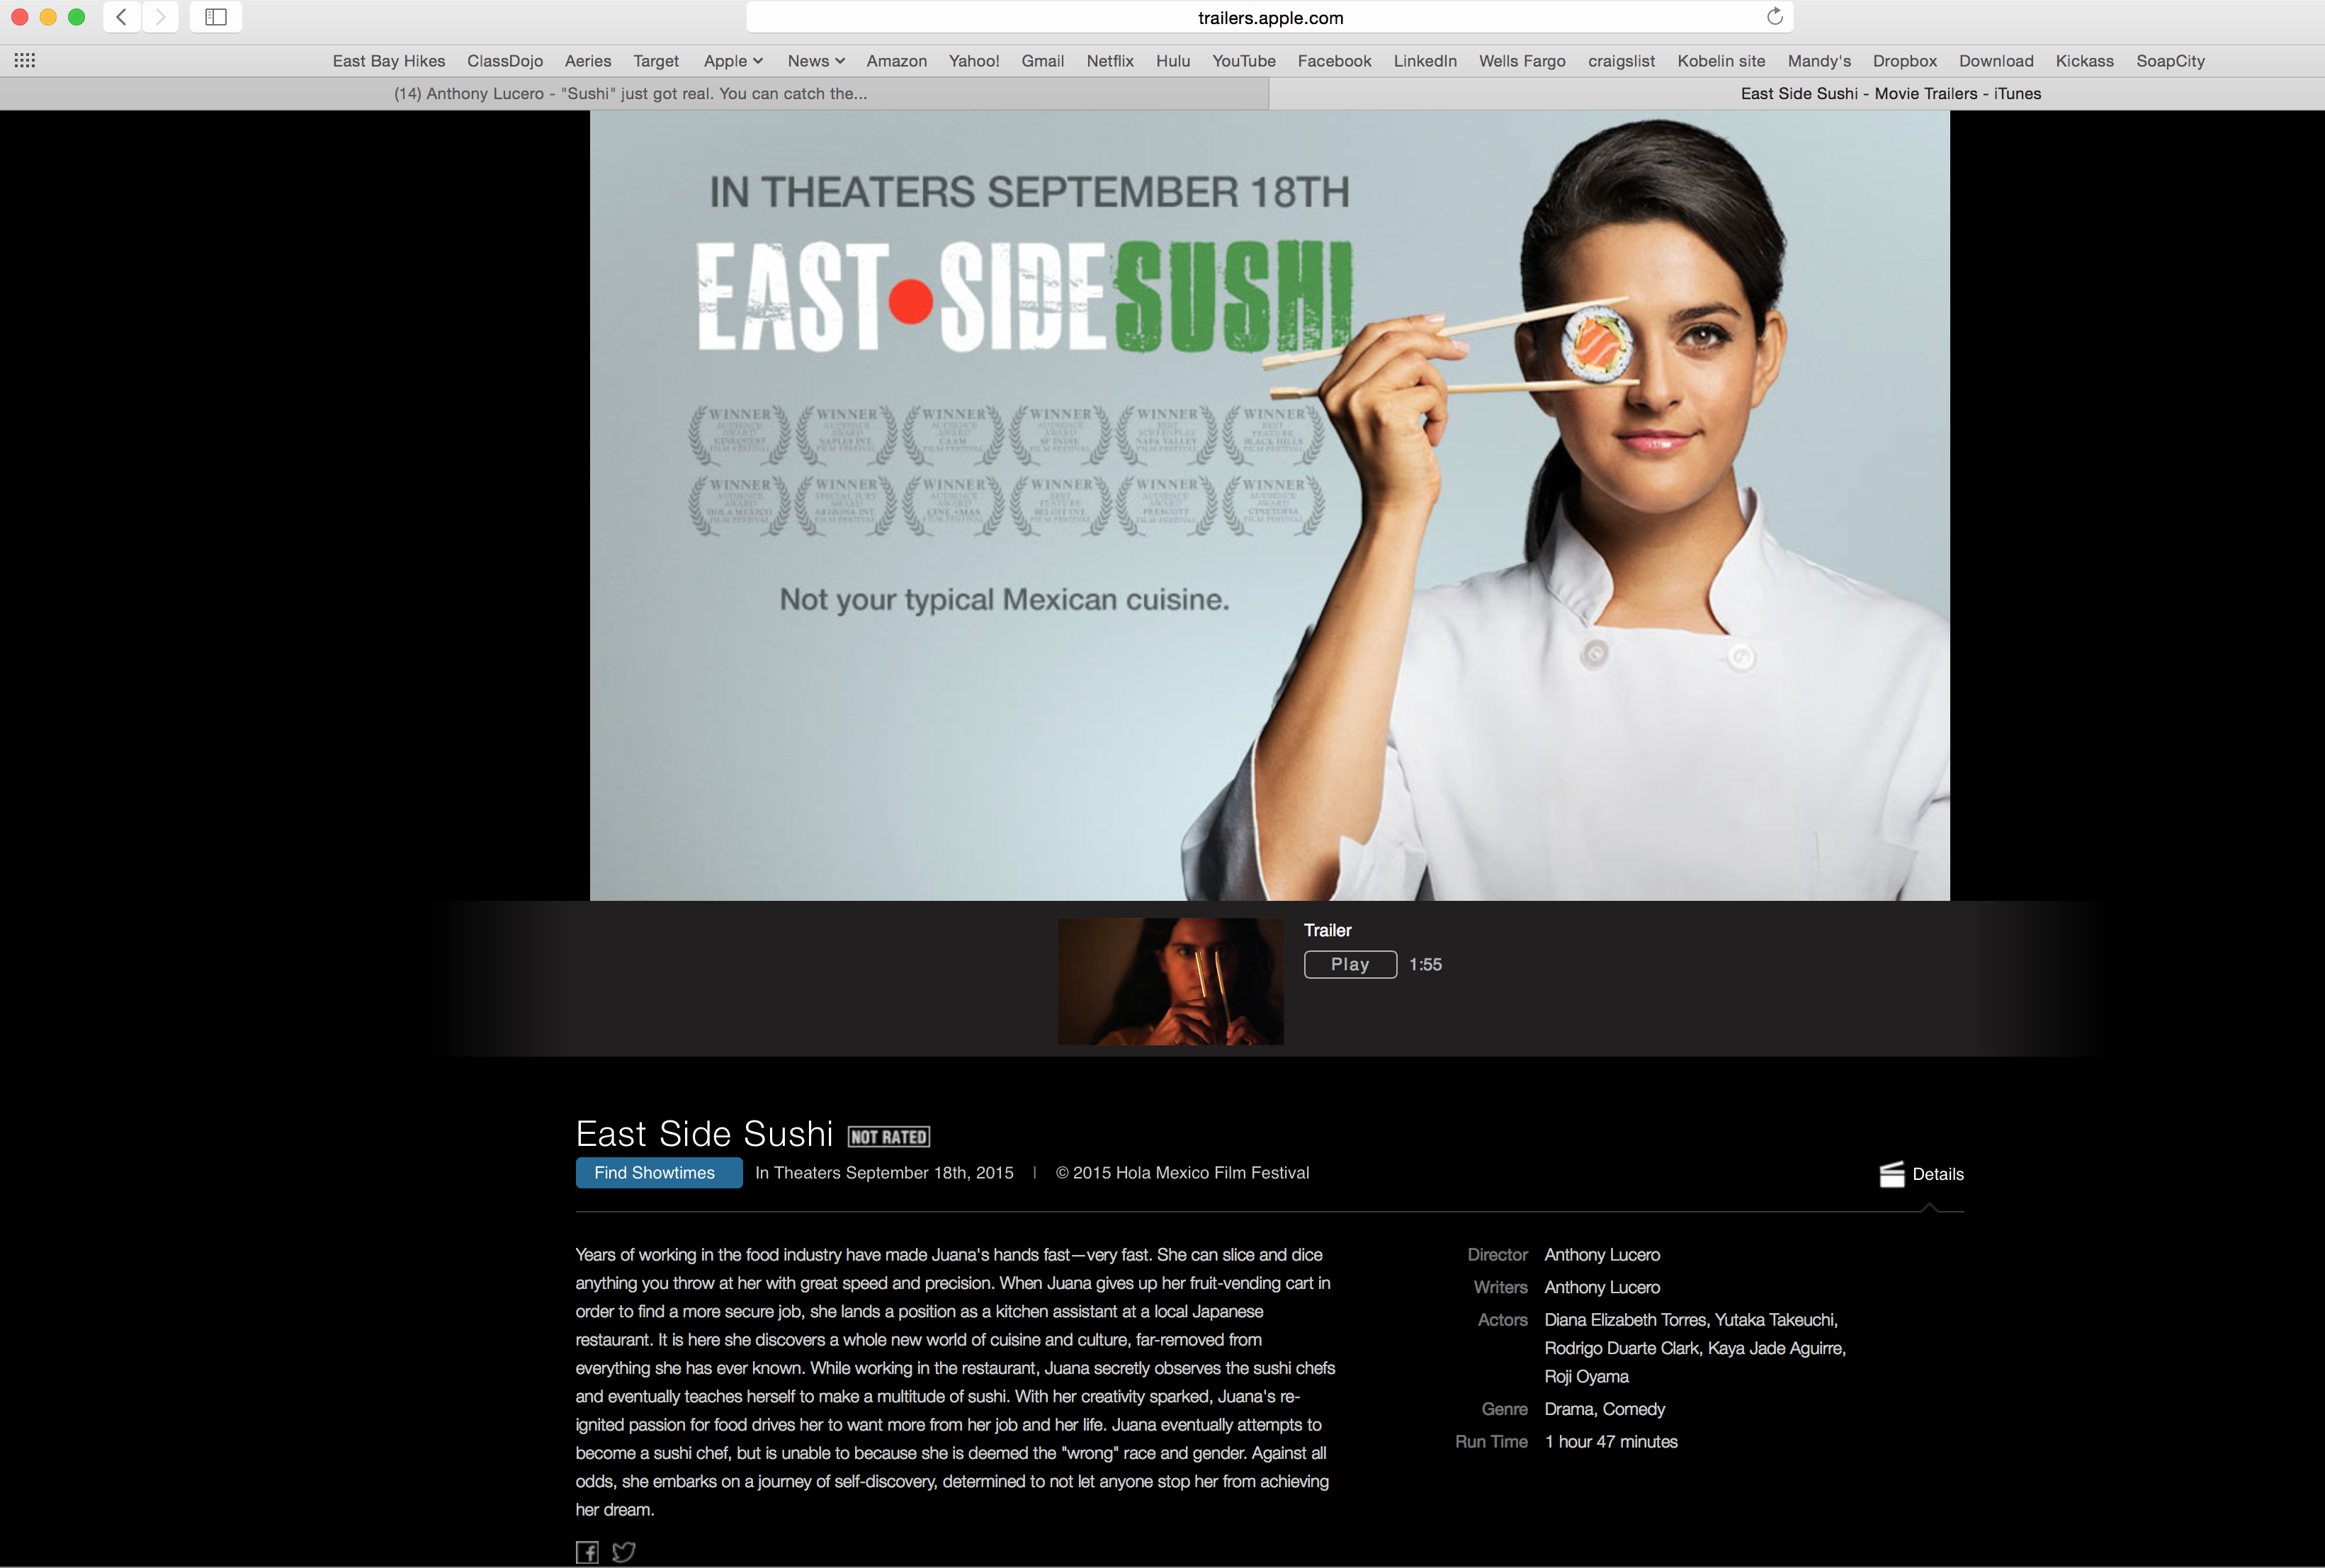Open the Top Sites grid icon
Screen dimensions: 2325x1568
coord(25,61)
